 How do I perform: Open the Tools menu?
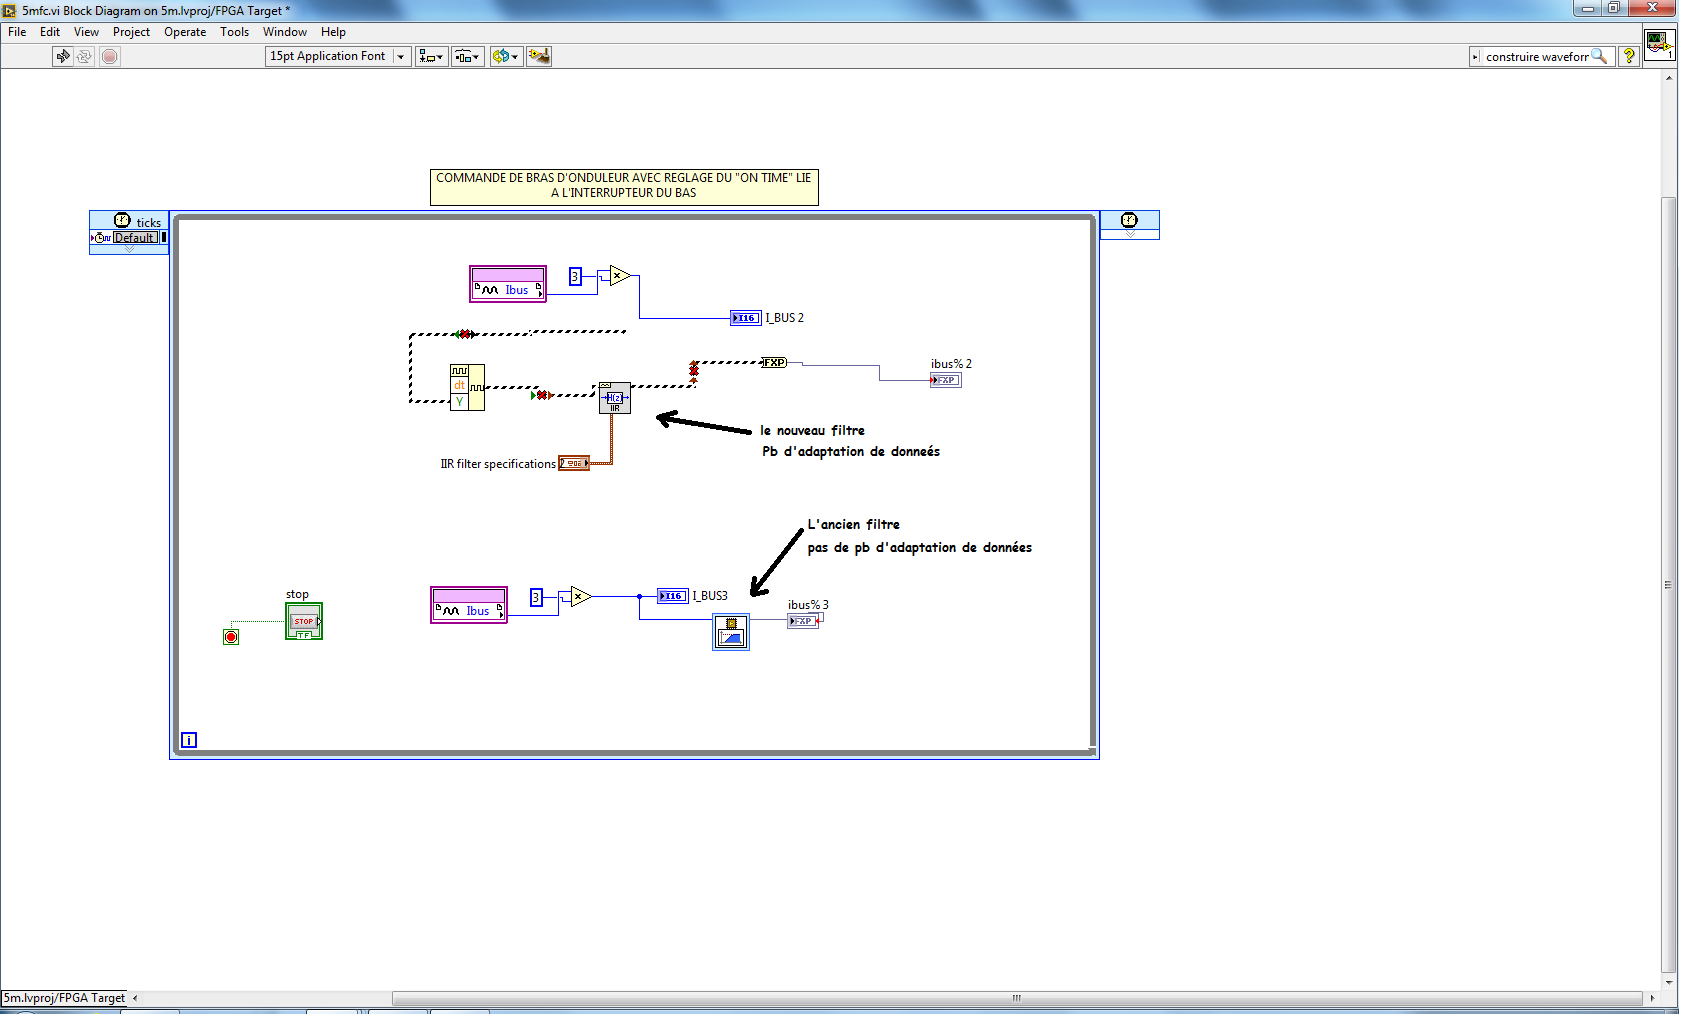click(234, 32)
